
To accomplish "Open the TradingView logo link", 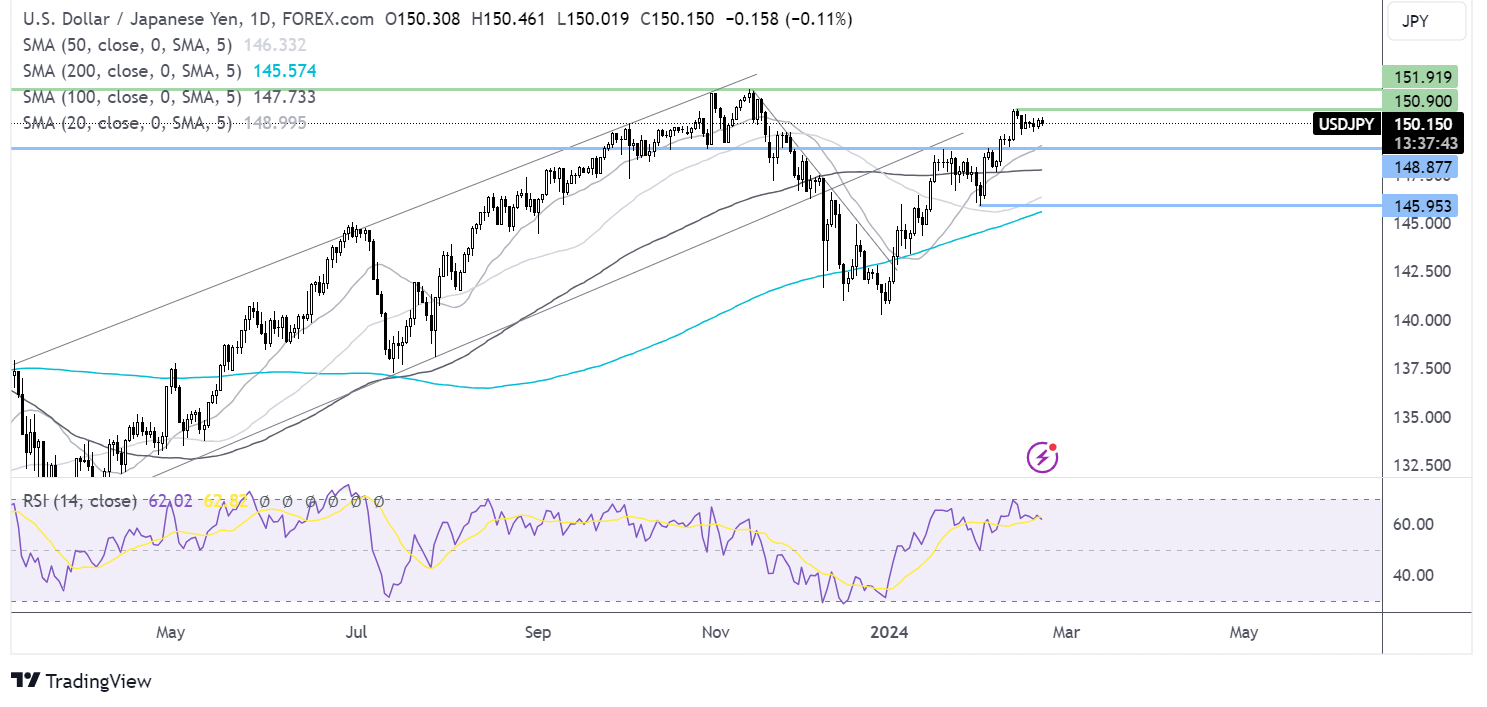I will tap(82, 681).
